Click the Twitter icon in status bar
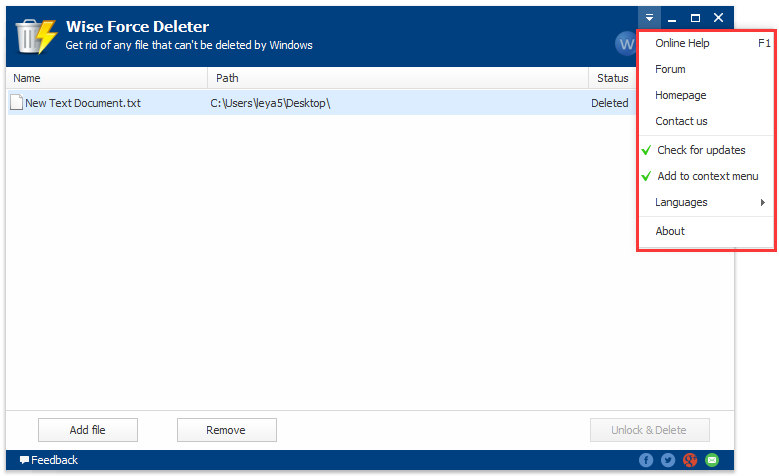The height and width of the screenshot is (476, 779). point(668,460)
